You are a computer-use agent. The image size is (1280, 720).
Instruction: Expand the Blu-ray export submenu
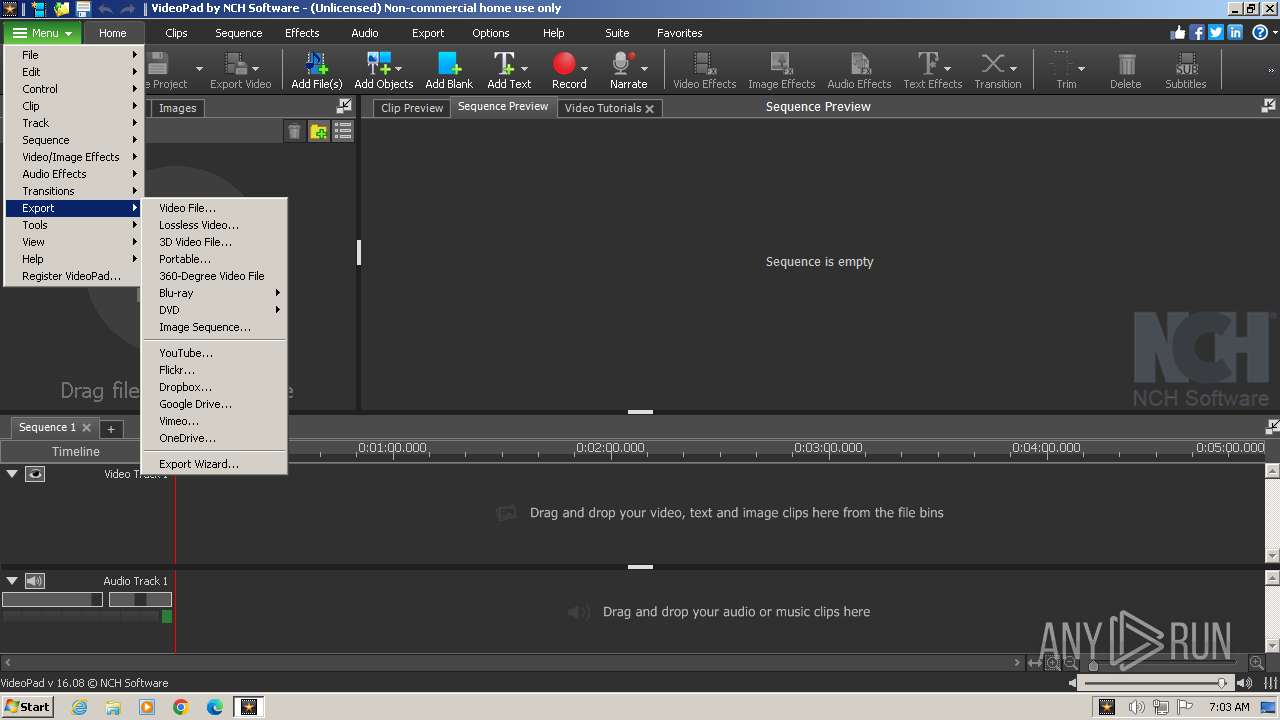[214, 293]
